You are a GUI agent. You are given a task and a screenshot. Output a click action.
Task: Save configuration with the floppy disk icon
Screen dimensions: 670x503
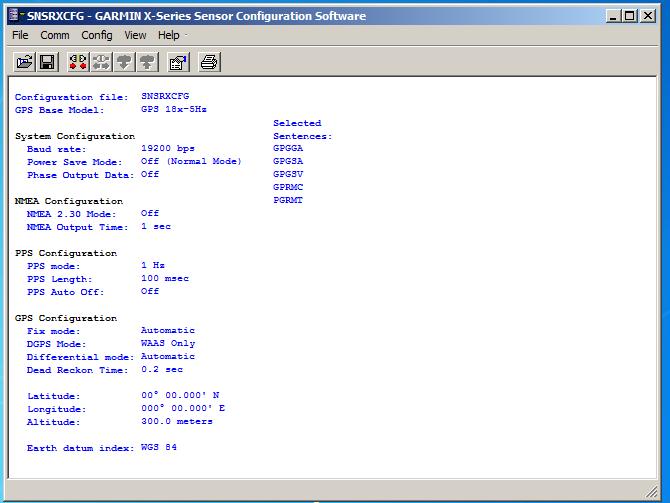pos(47,62)
